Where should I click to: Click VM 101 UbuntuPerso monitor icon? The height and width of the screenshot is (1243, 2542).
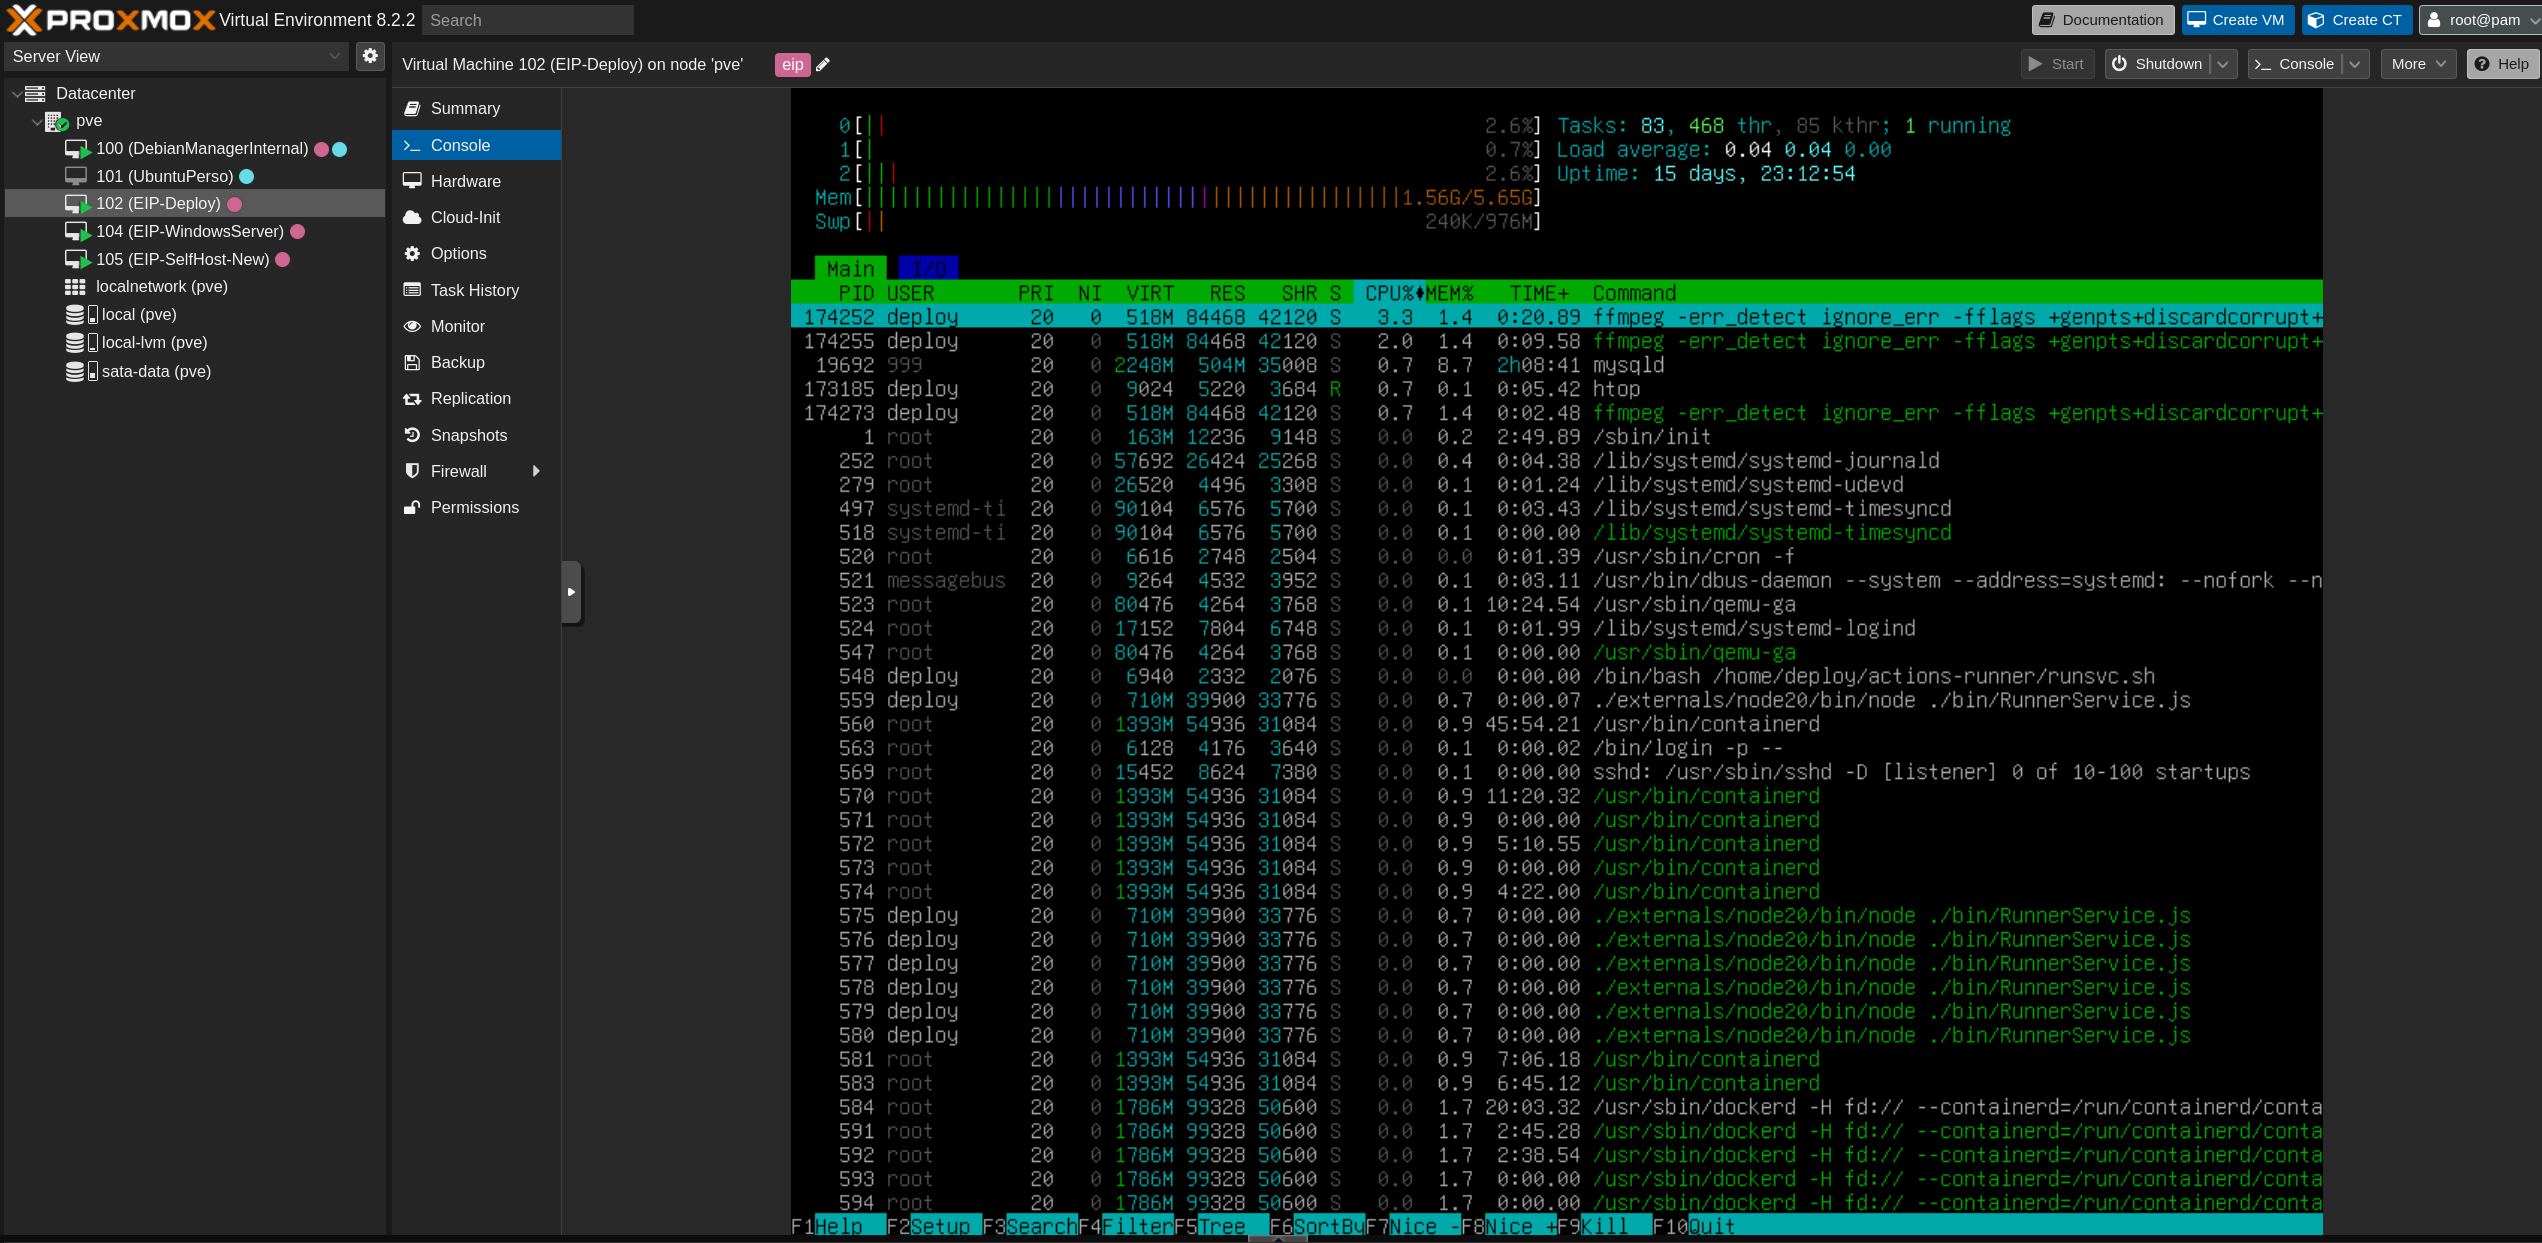76,176
